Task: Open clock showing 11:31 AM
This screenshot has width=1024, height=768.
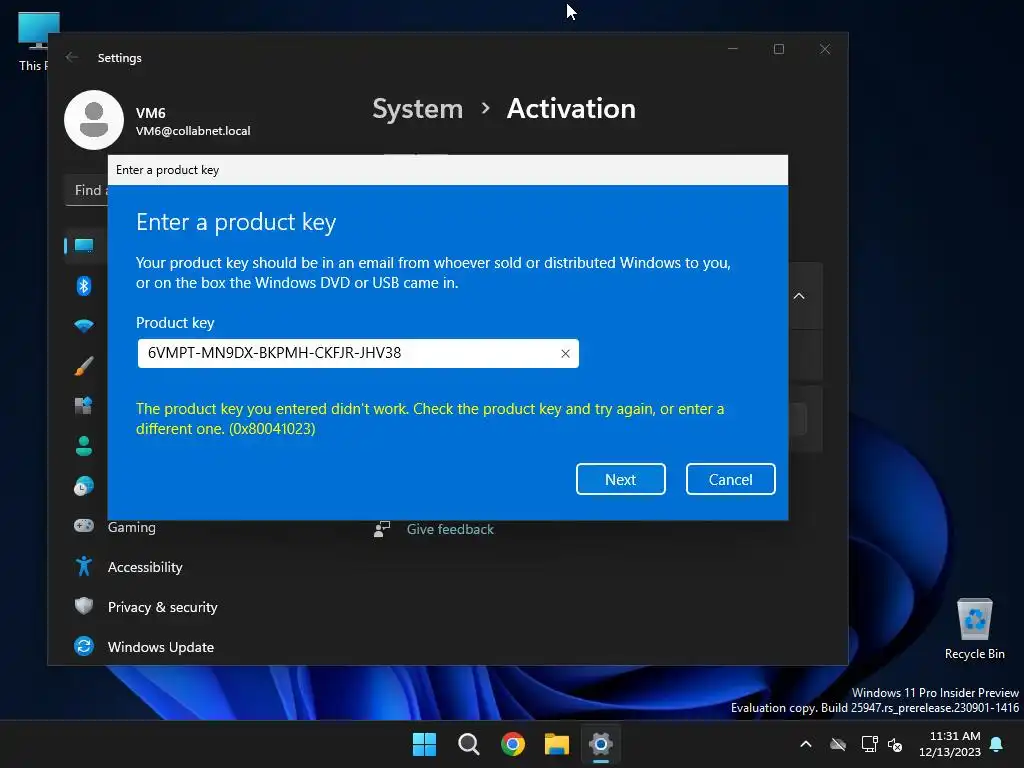Action: [950, 744]
